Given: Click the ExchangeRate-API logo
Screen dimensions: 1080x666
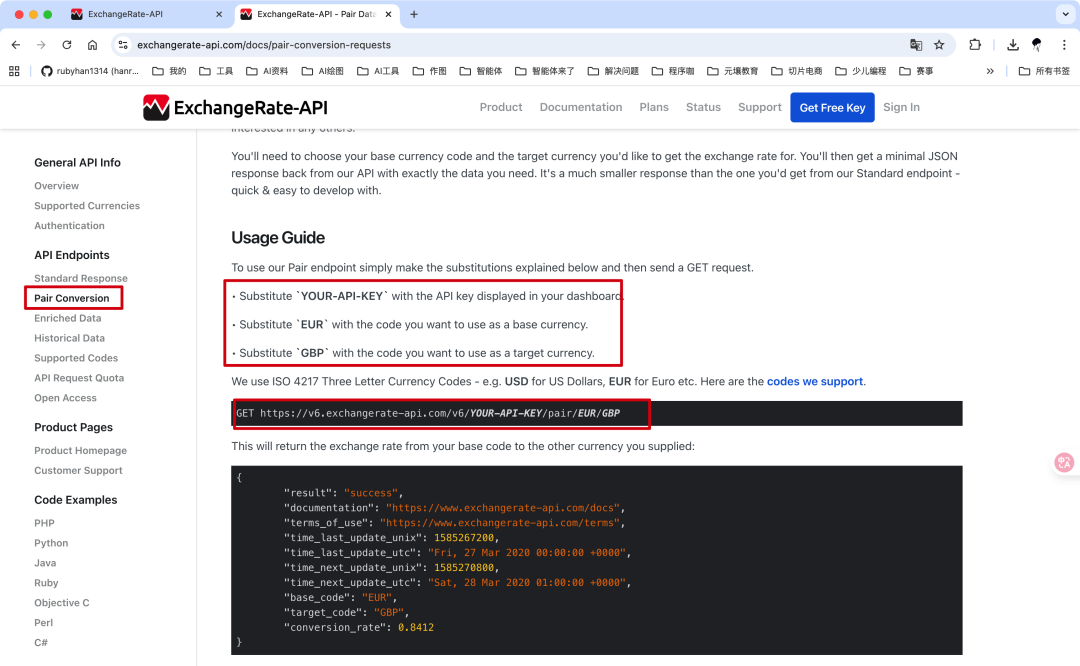Looking at the screenshot, I should pos(235,107).
